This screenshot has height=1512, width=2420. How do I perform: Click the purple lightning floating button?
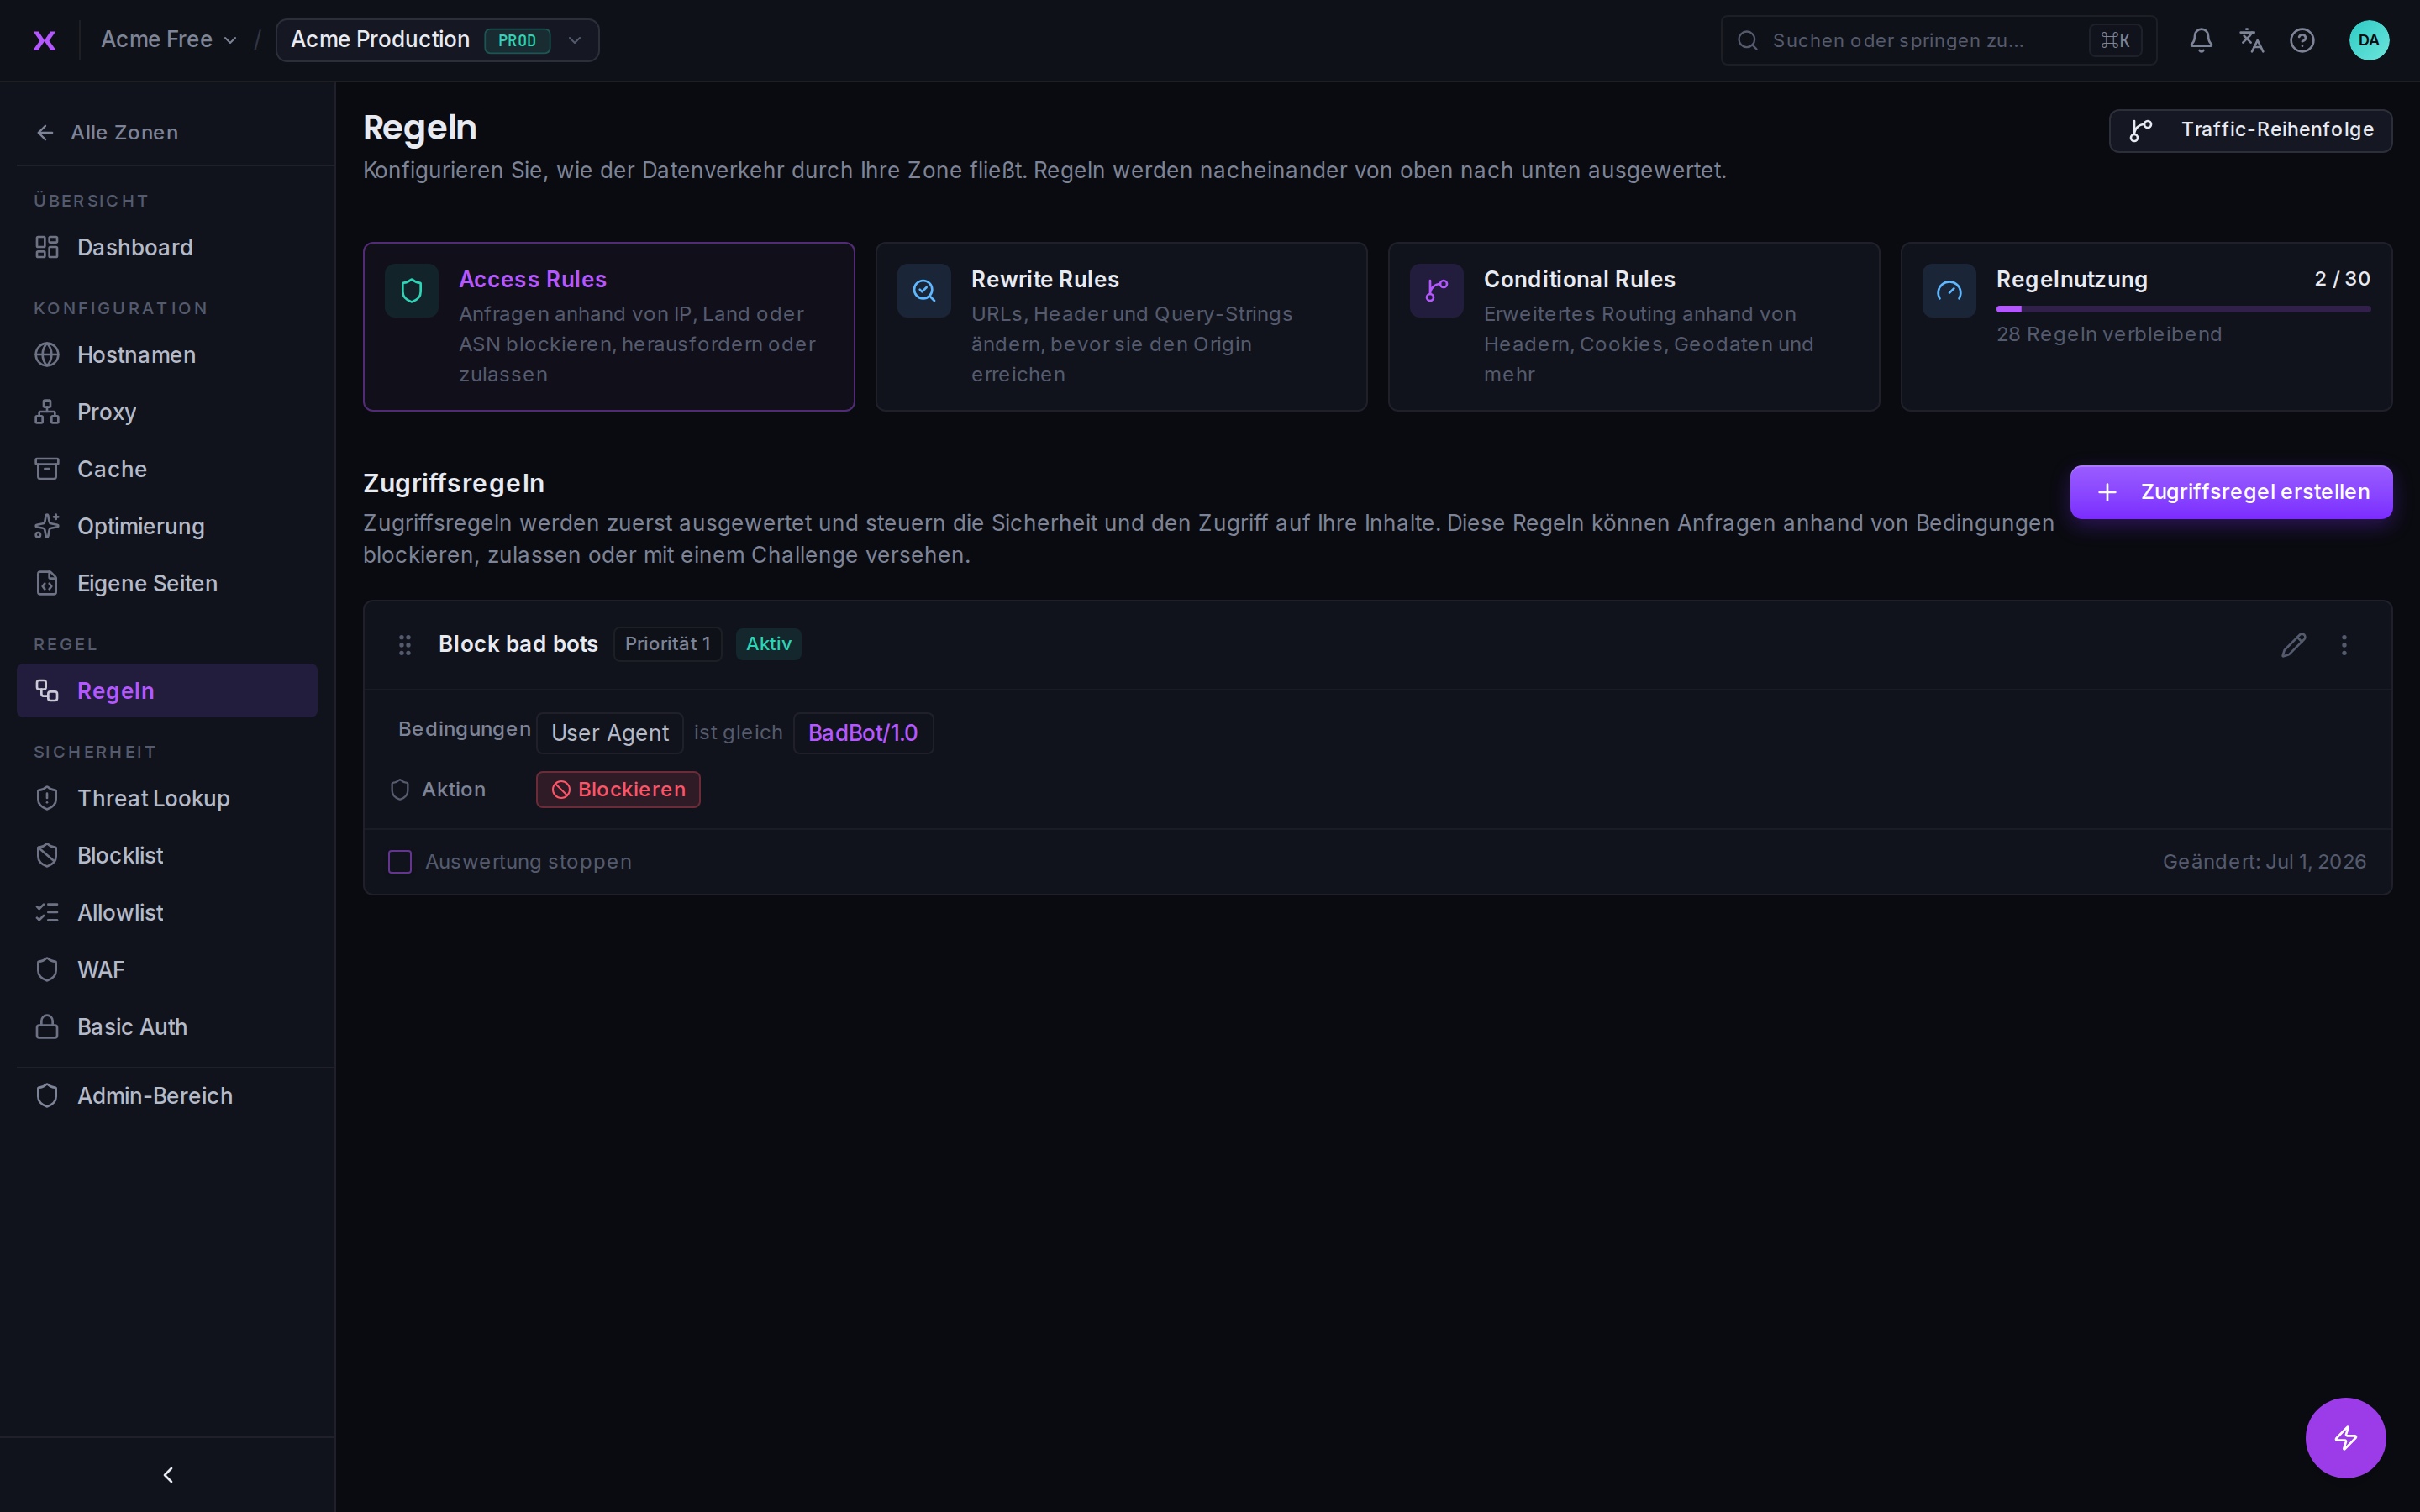[x=2345, y=1438]
